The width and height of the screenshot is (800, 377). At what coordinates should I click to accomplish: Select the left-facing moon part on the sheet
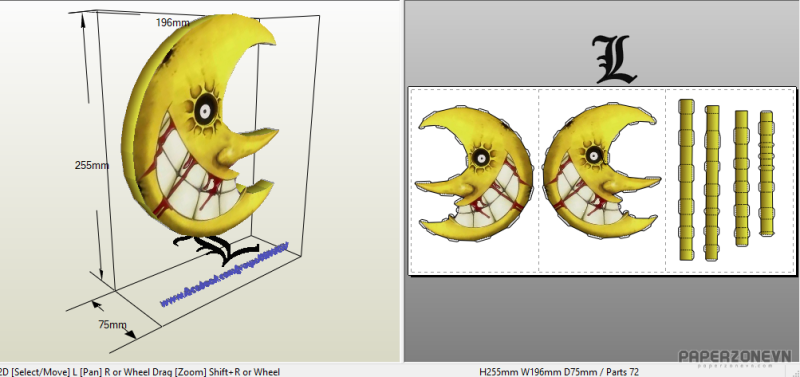[473, 173]
